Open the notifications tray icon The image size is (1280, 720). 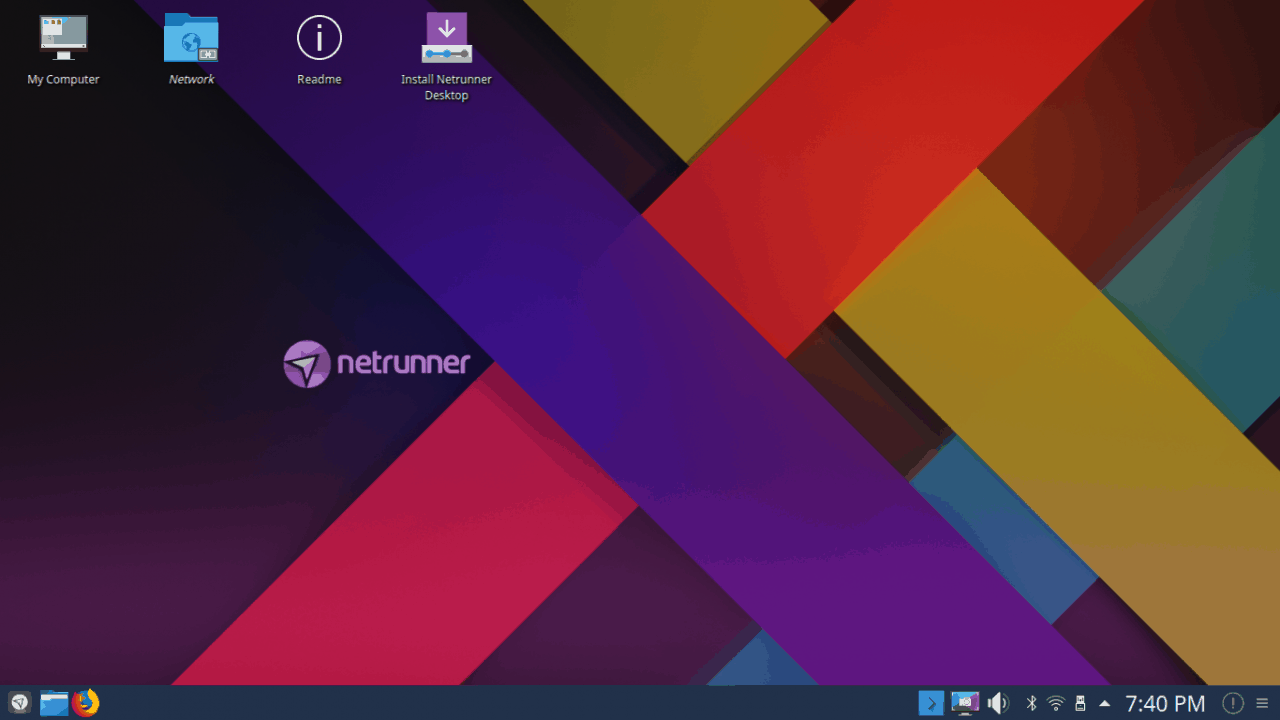(x=1231, y=703)
